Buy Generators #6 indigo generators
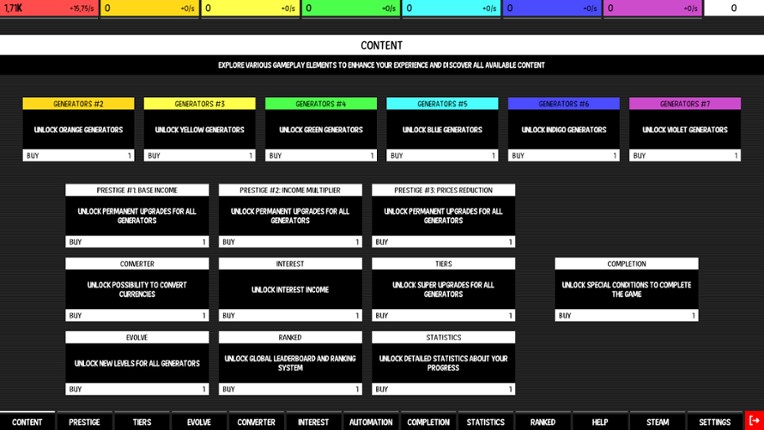 [564, 155]
